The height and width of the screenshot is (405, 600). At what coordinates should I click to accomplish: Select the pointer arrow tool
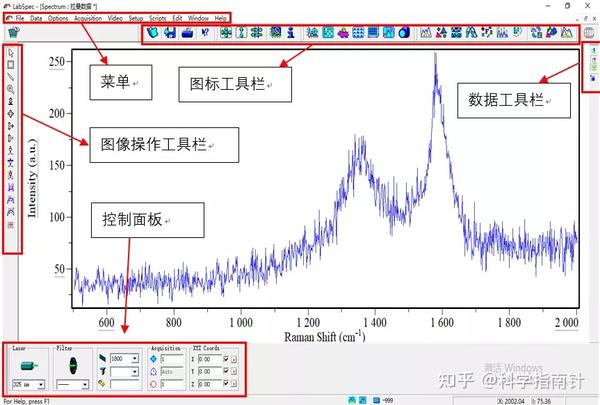coord(11,53)
